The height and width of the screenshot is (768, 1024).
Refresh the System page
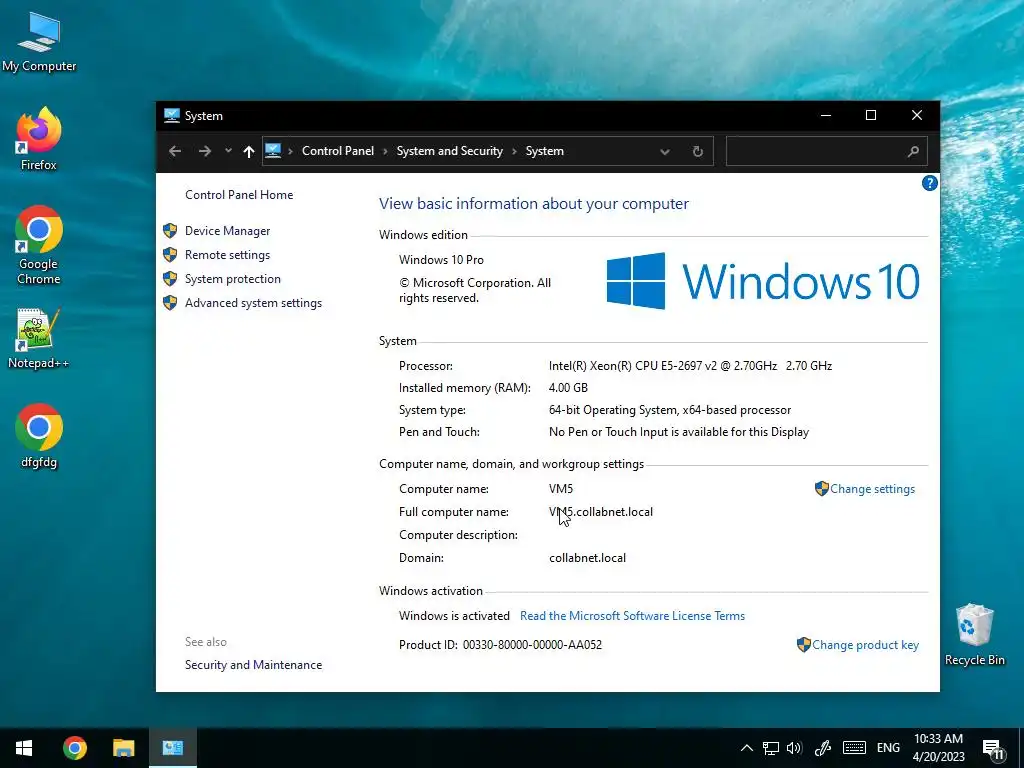pyautogui.click(x=697, y=152)
